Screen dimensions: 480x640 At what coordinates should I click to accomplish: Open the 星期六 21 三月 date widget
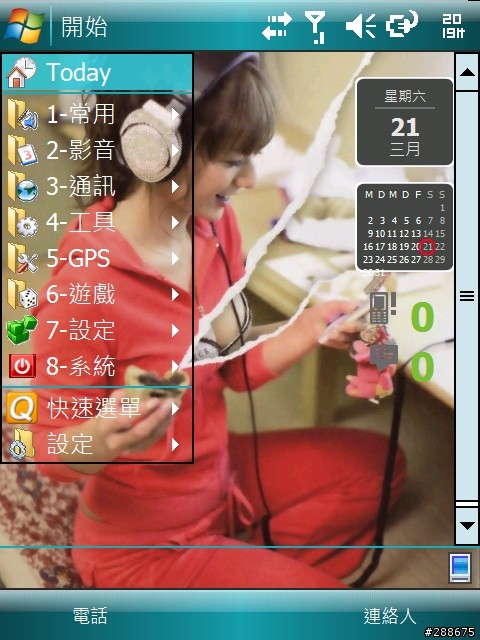(x=404, y=122)
